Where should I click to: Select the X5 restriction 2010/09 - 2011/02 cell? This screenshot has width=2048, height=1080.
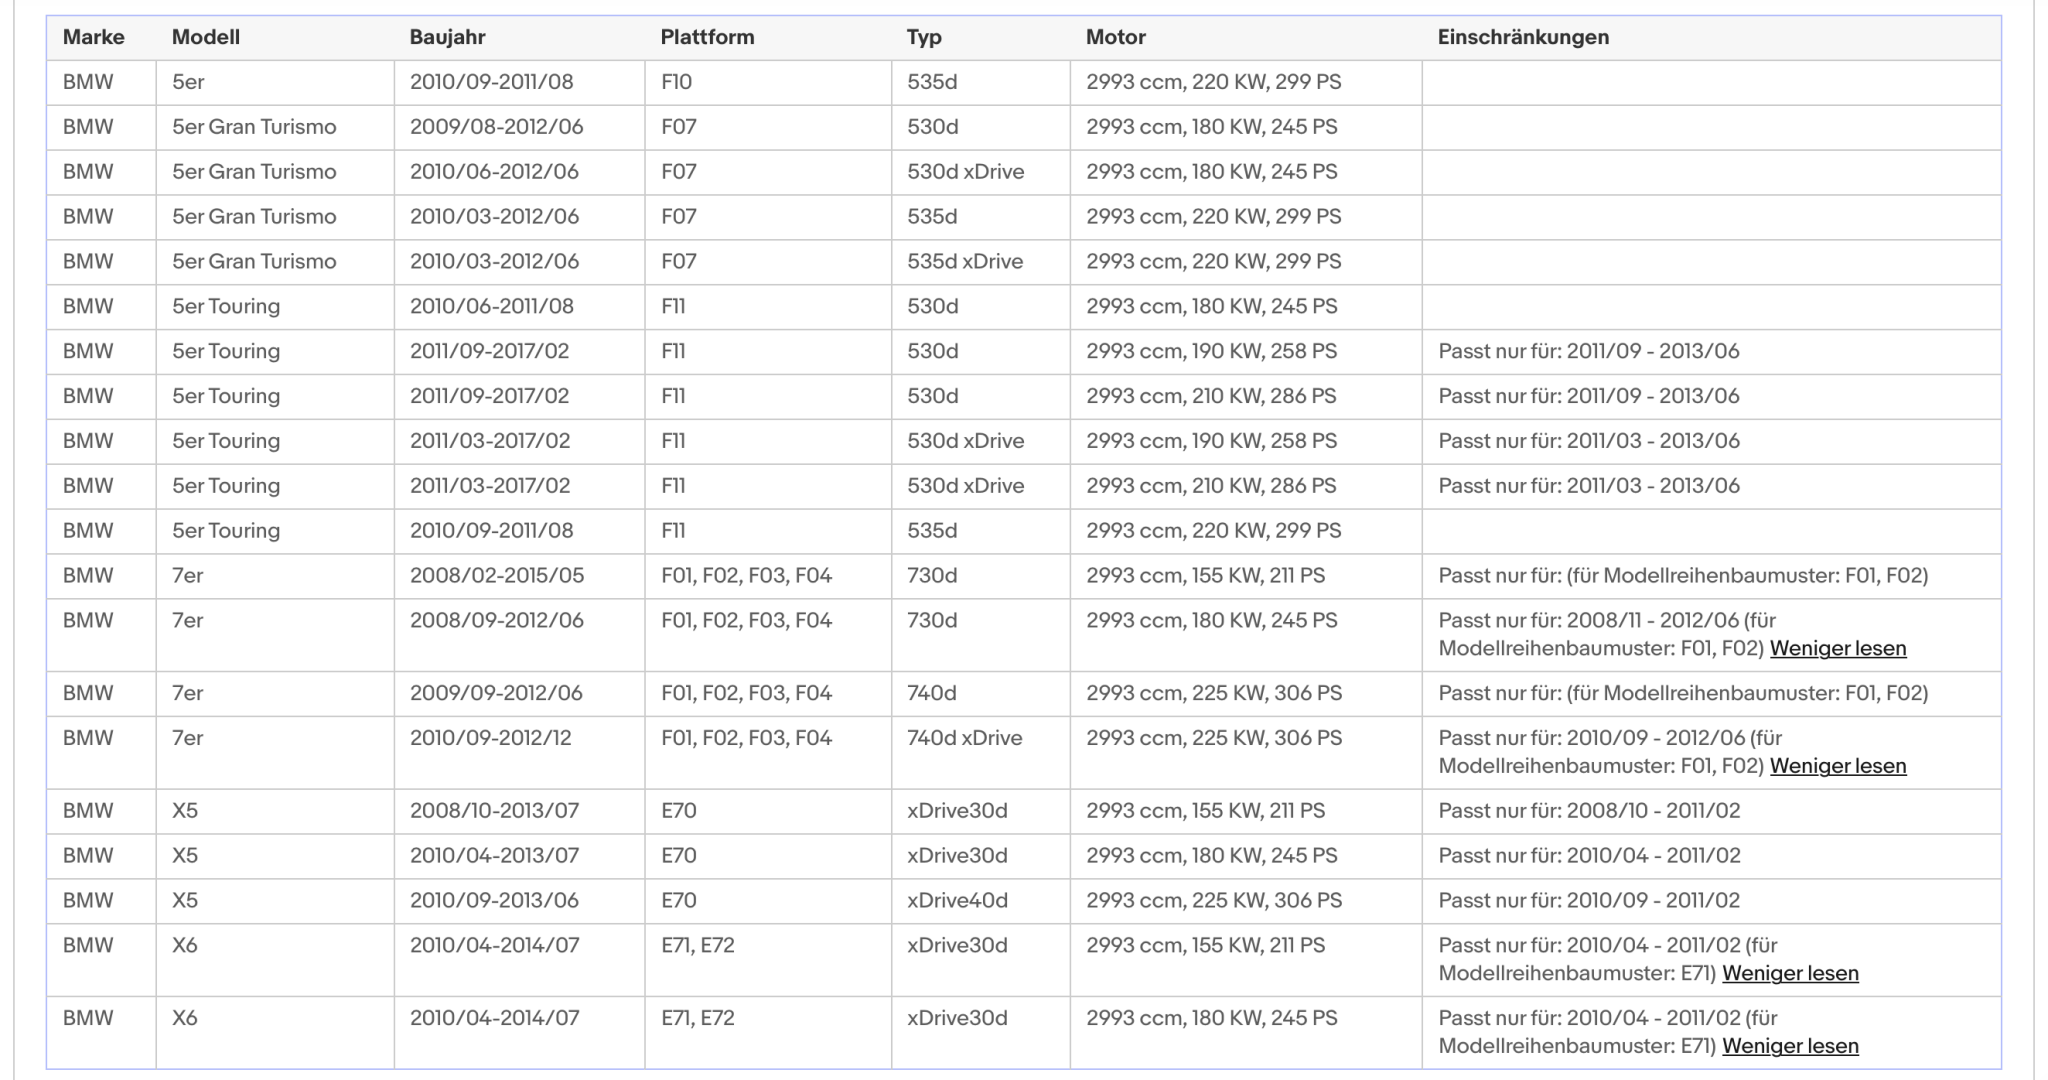tap(1711, 901)
